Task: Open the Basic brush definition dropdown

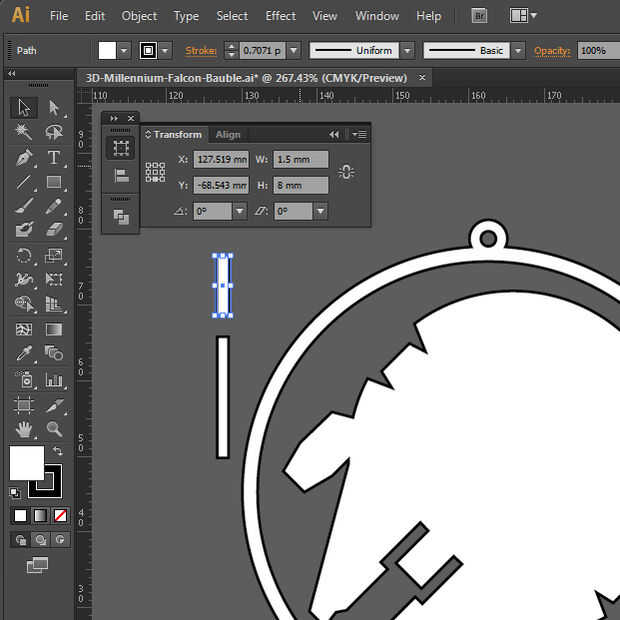Action: coord(517,51)
